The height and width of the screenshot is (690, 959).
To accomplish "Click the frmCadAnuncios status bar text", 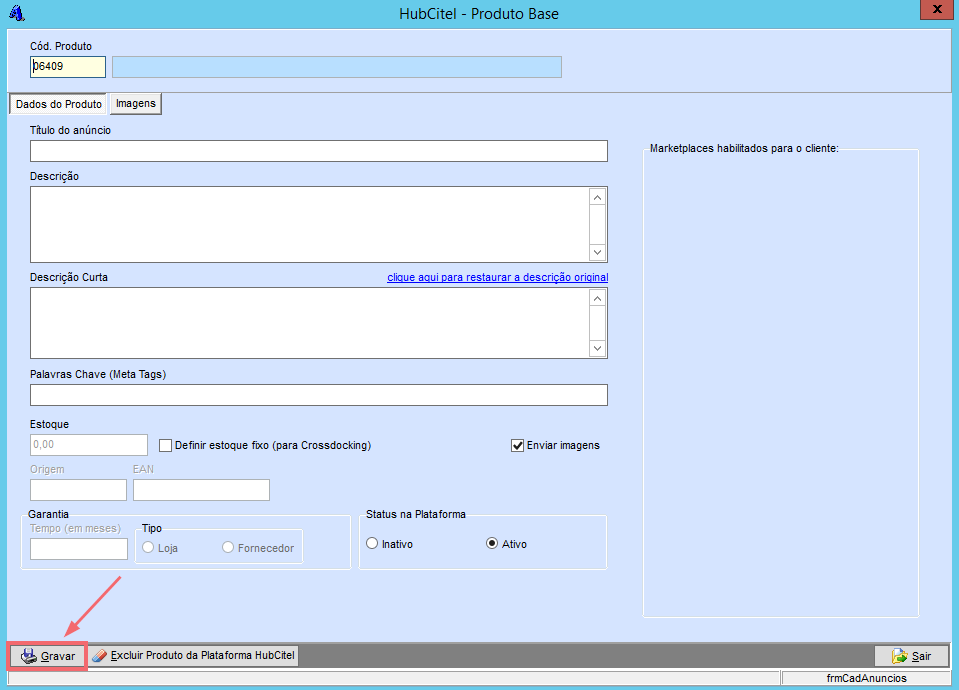I will [866, 678].
